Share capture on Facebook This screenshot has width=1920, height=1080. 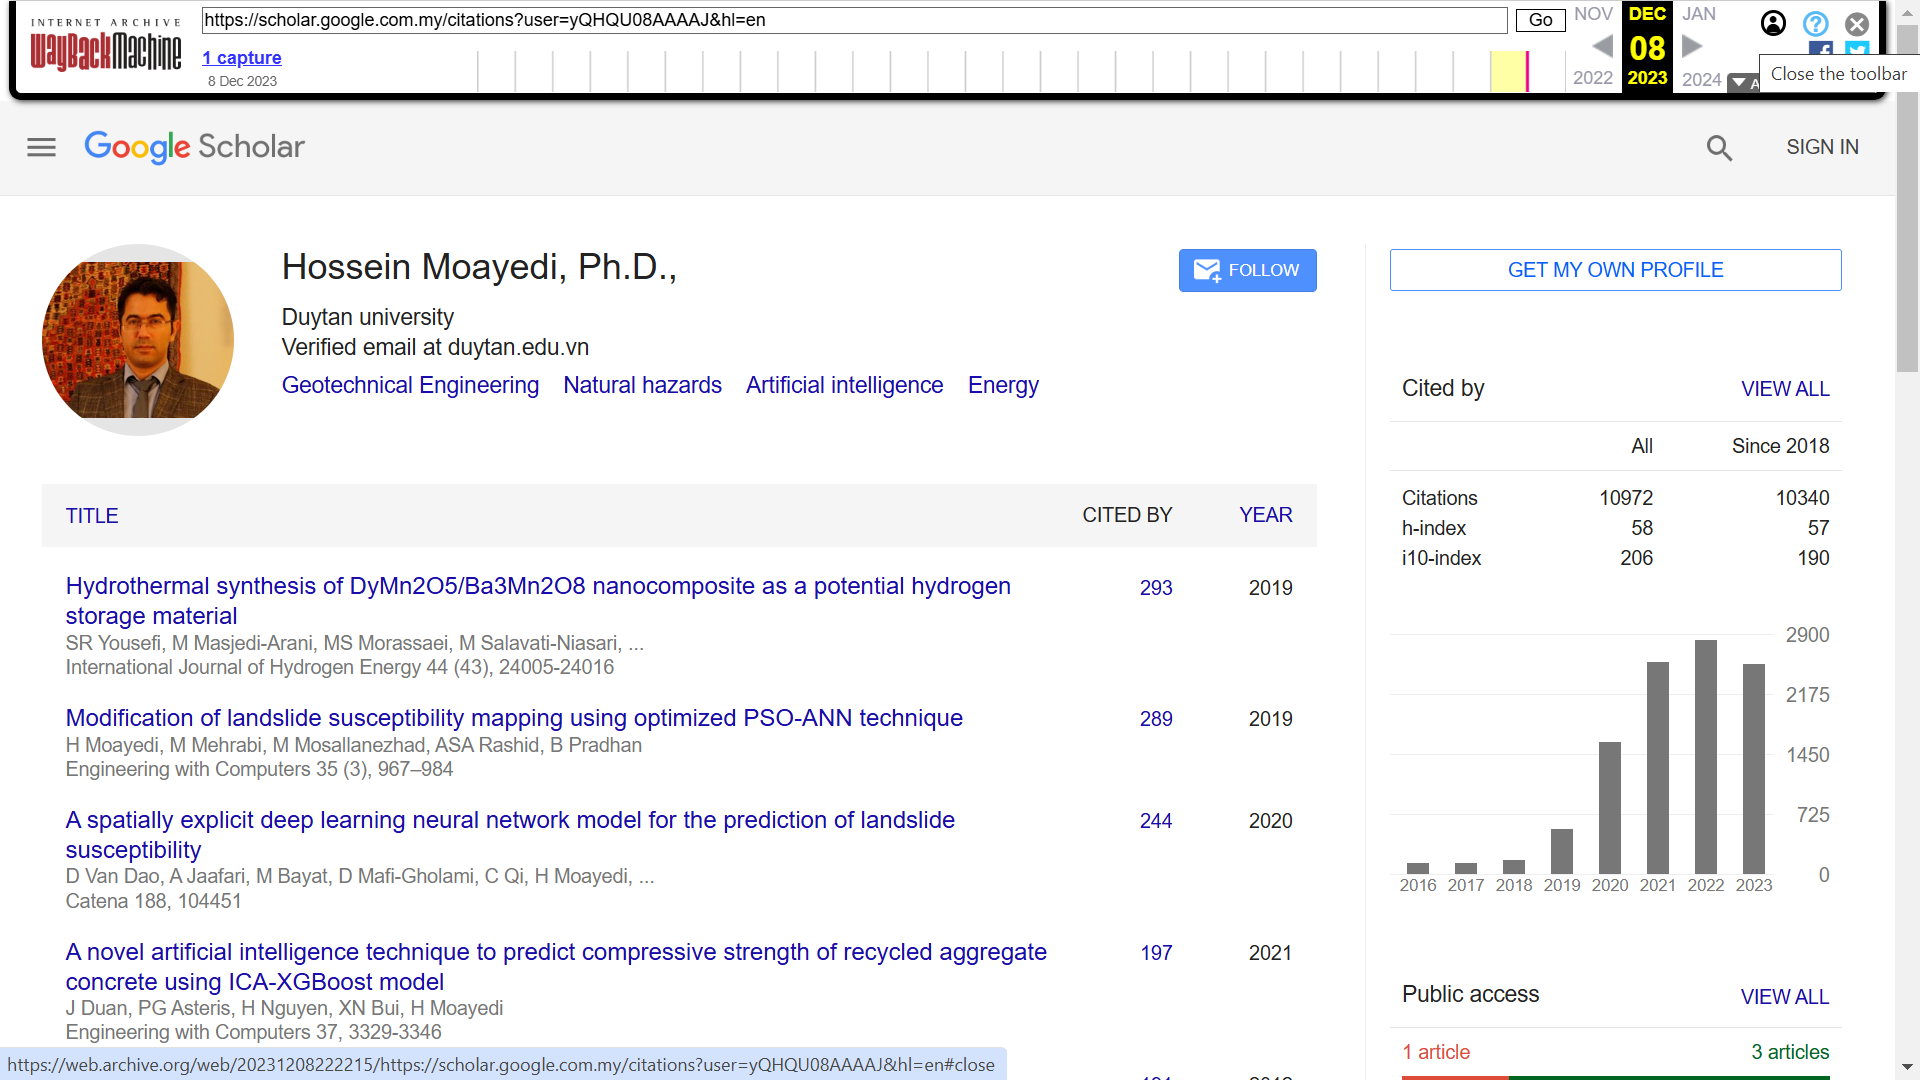tap(1821, 50)
